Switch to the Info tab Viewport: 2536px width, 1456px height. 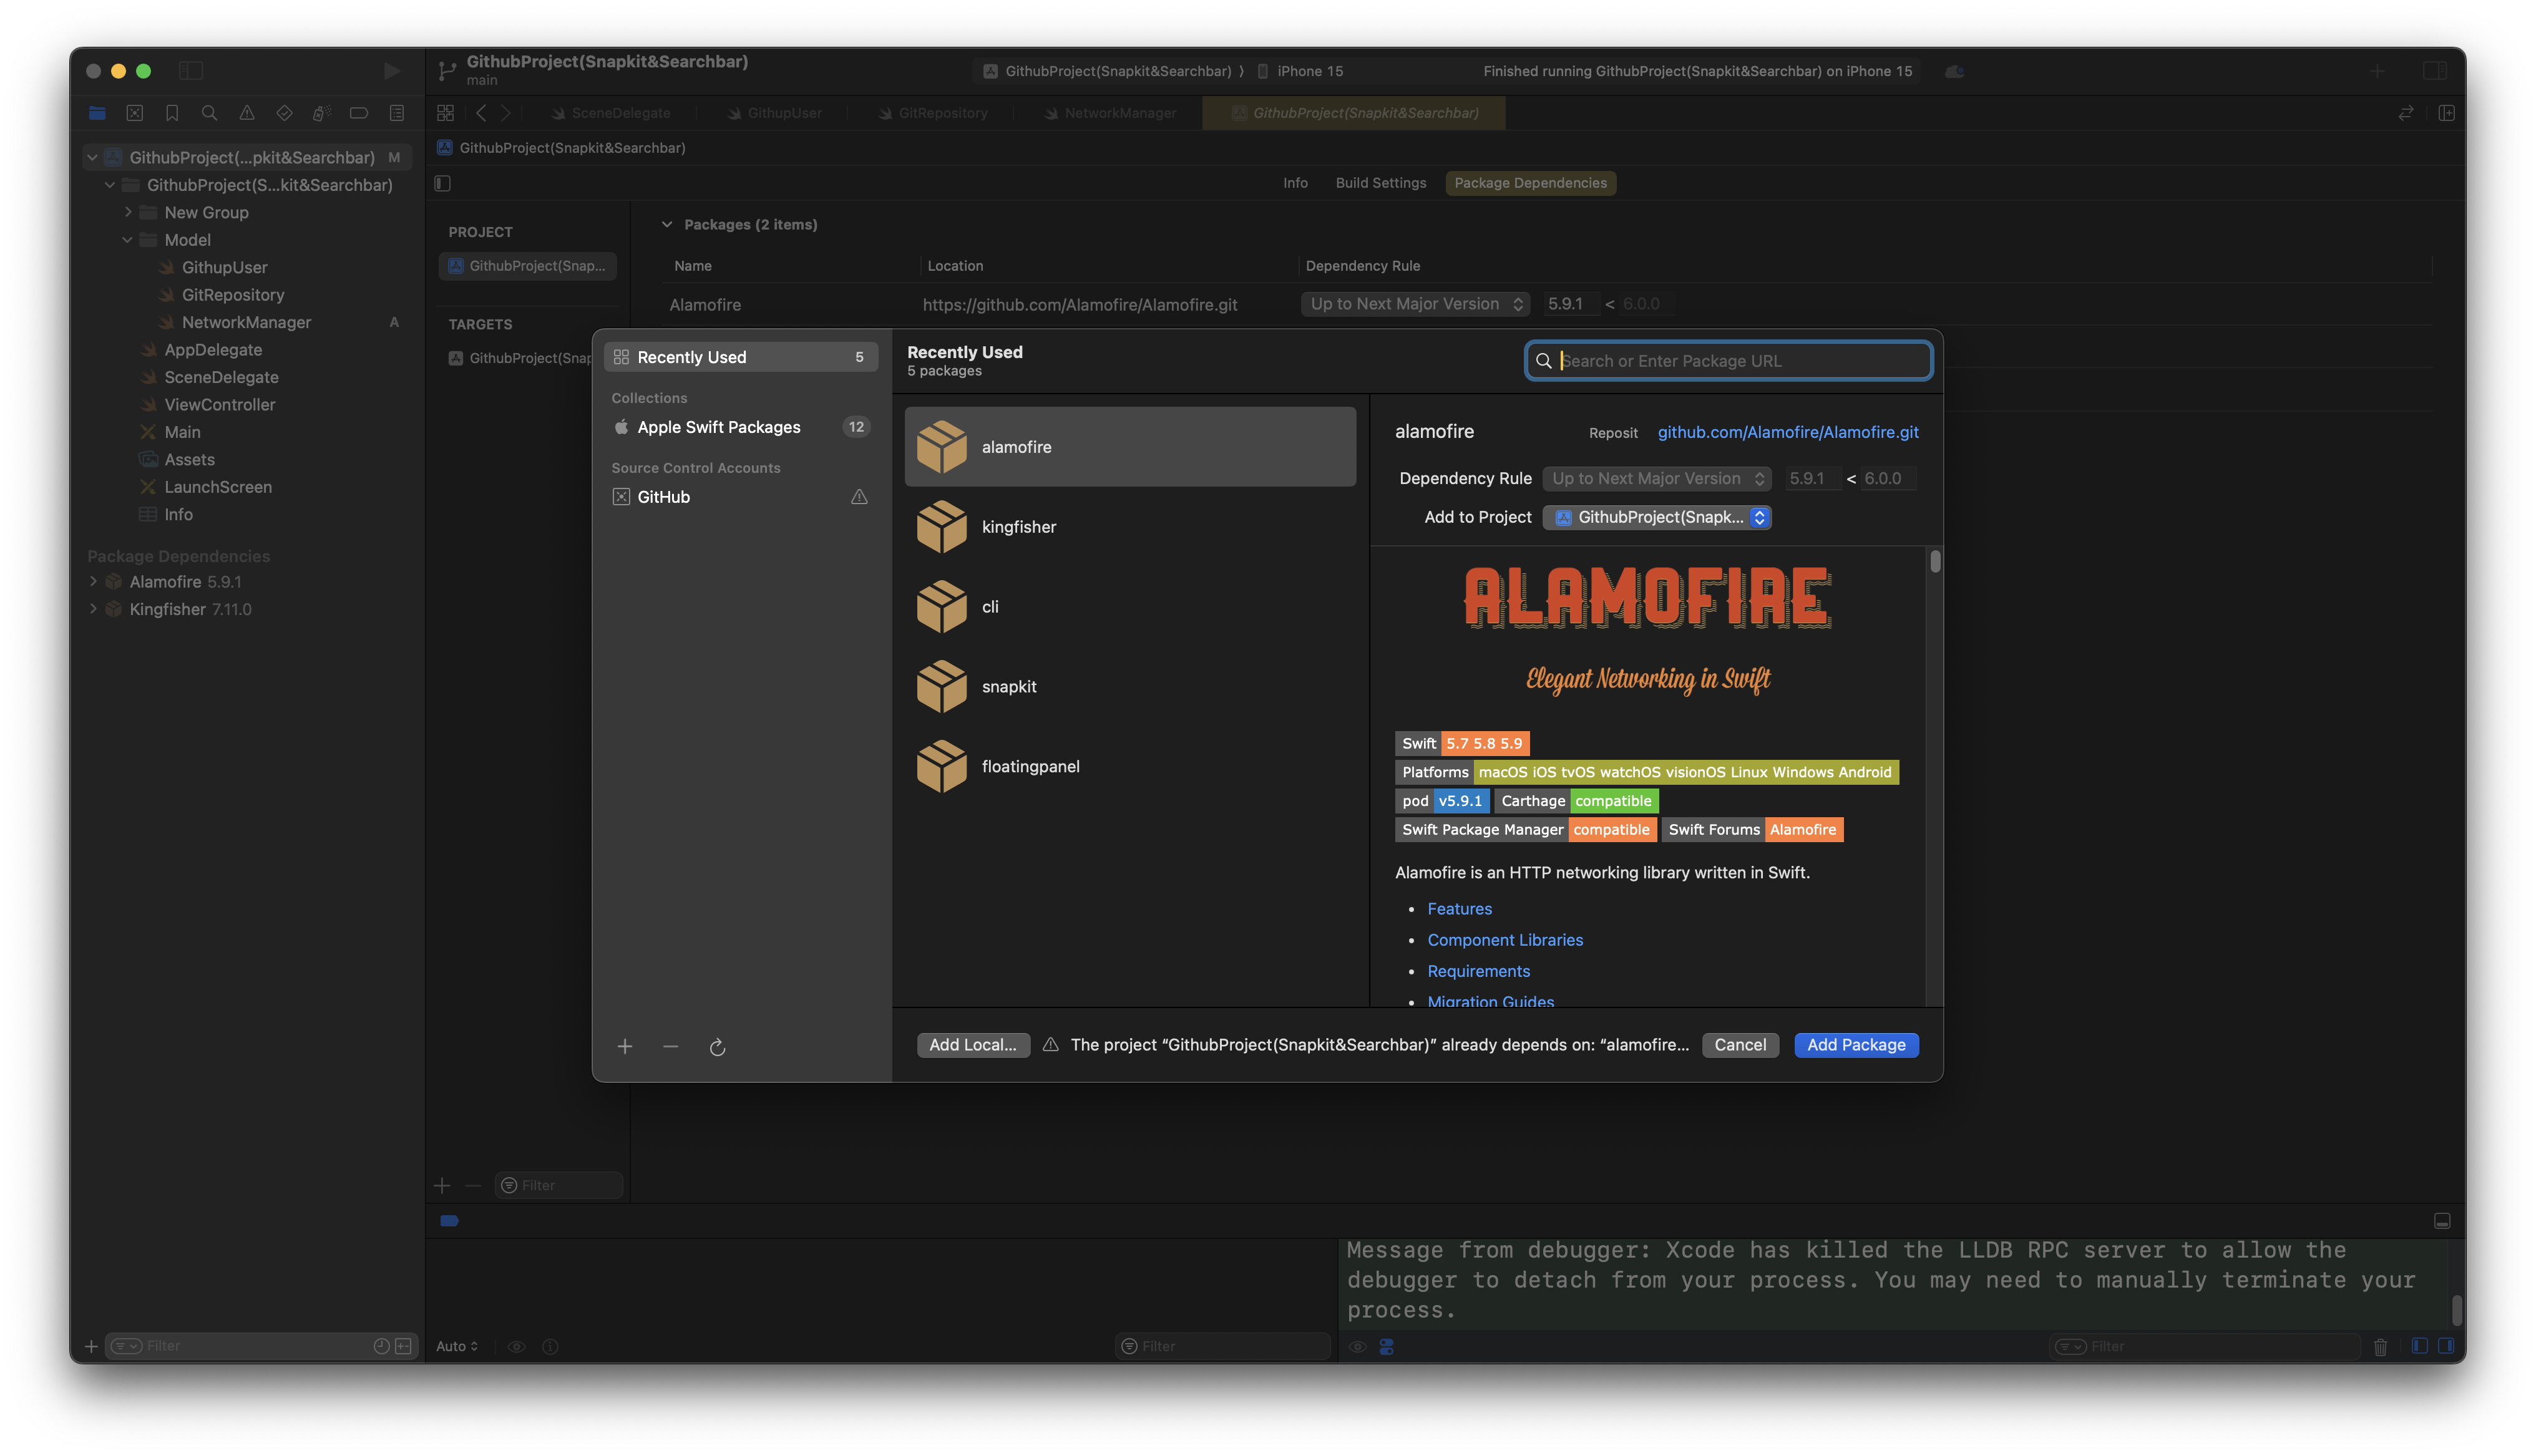click(1295, 183)
